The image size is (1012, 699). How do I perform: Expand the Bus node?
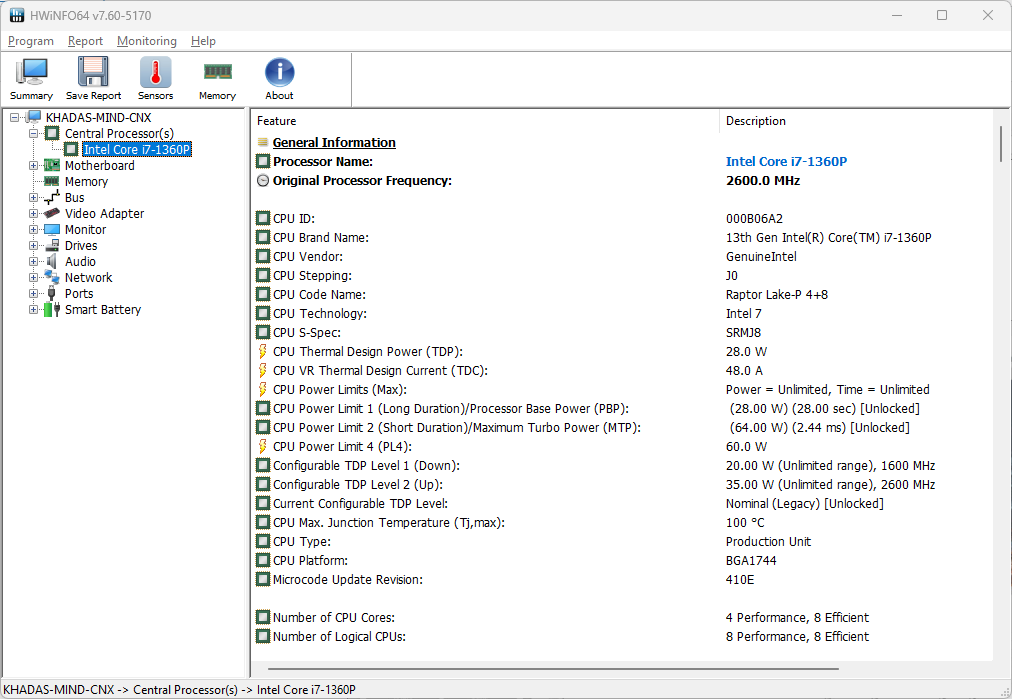click(33, 198)
